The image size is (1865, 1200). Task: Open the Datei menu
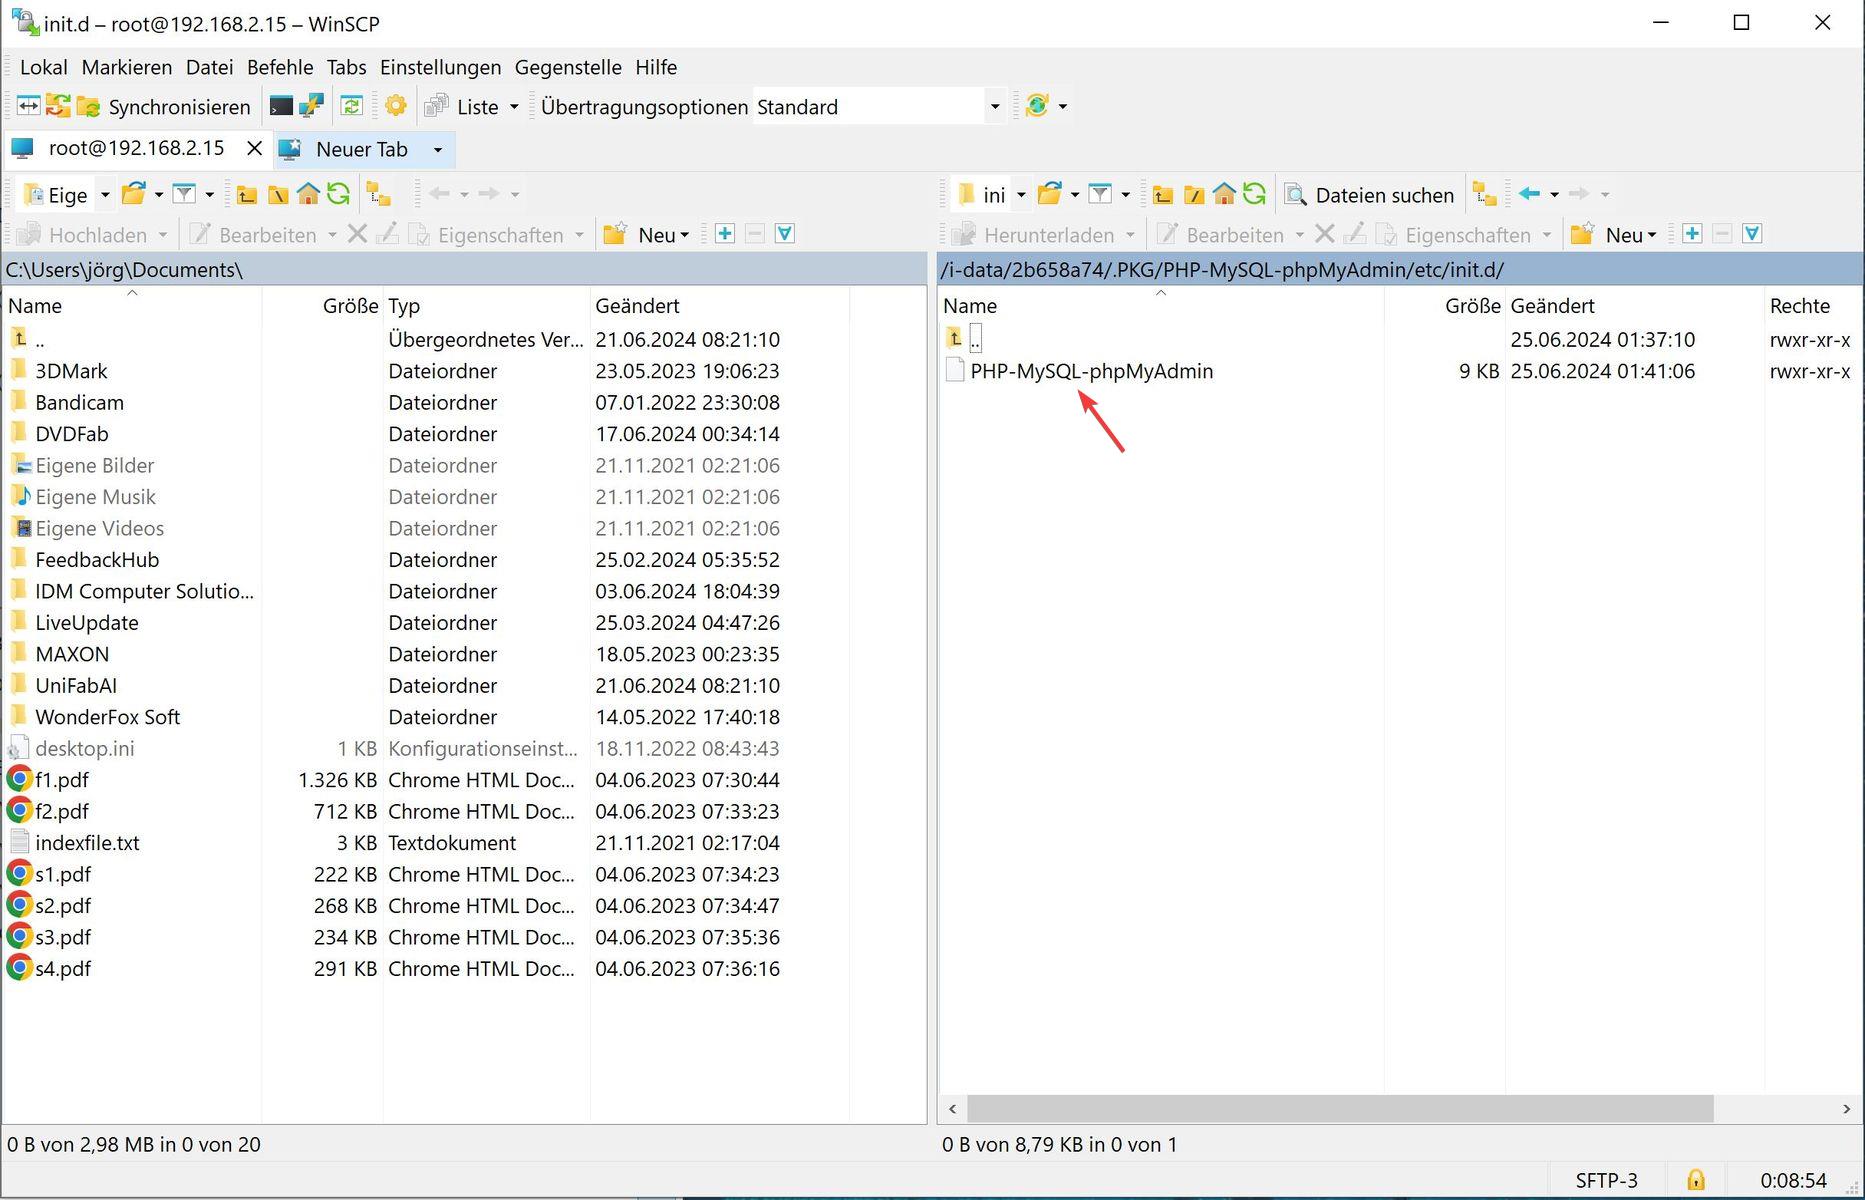[210, 67]
